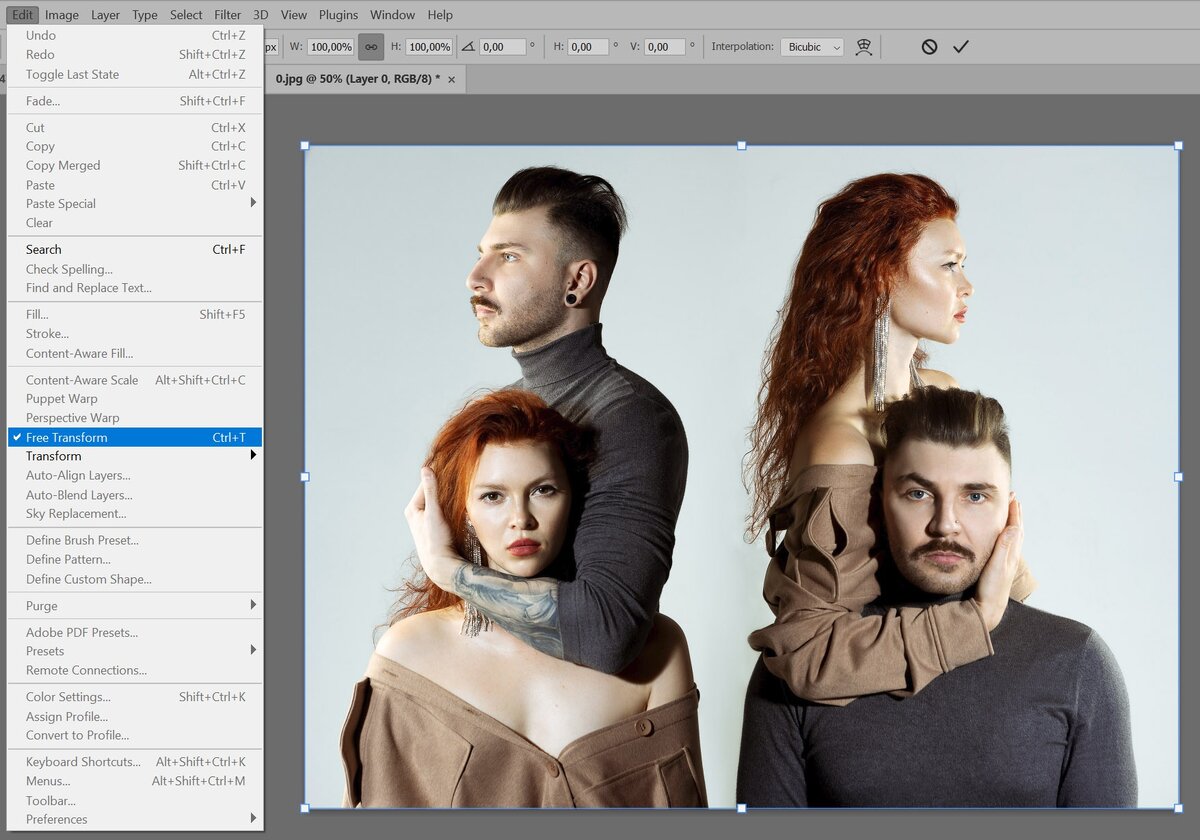Screen dimensions: 1200x840
Task: Click the top-left corner transform handle
Action: pyautogui.click(x=305, y=146)
